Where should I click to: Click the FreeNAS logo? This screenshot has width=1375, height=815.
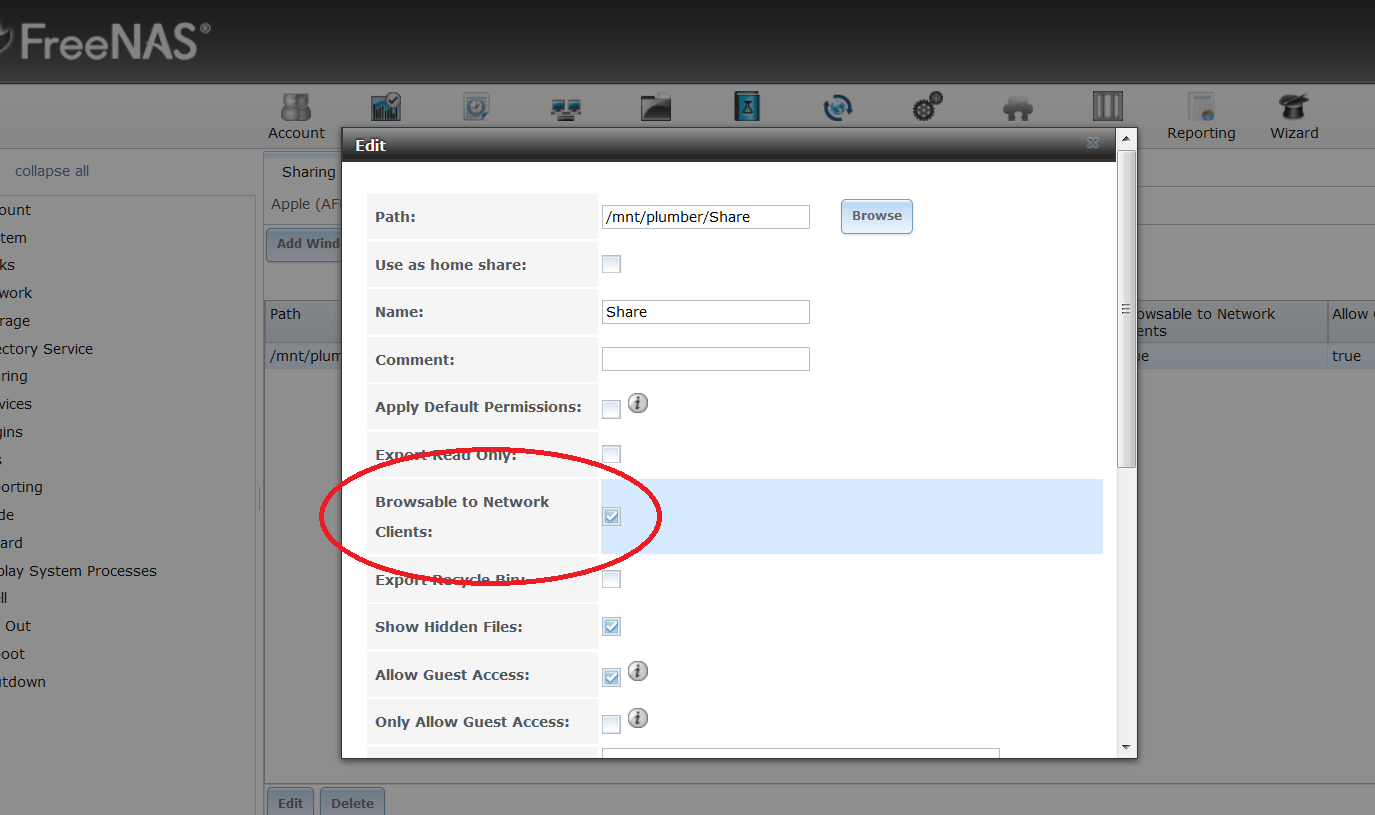pyautogui.click(x=105, y=40)
